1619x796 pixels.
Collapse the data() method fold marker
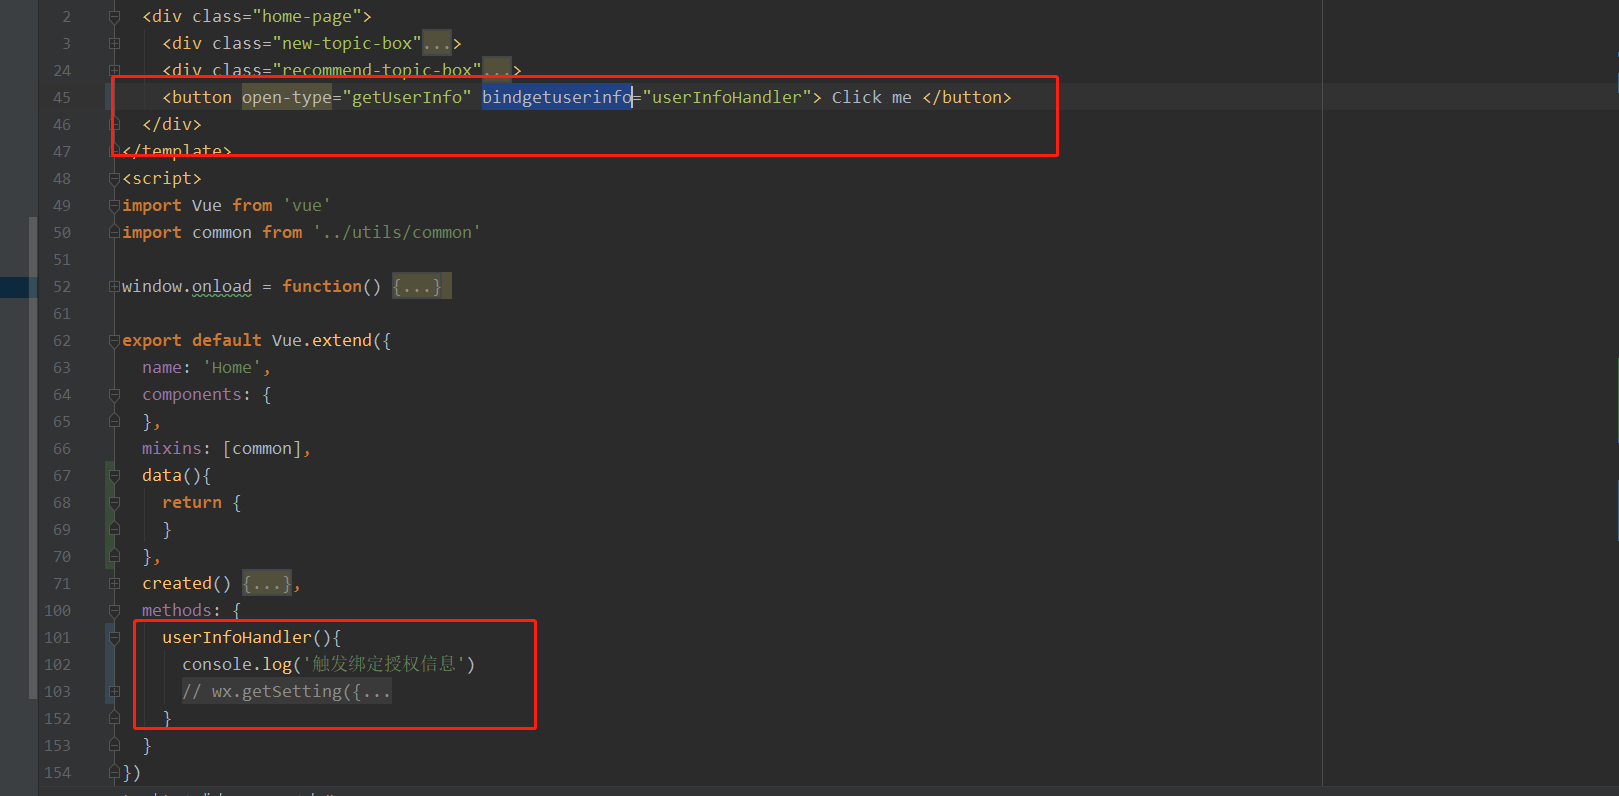(x=114, y=475)
